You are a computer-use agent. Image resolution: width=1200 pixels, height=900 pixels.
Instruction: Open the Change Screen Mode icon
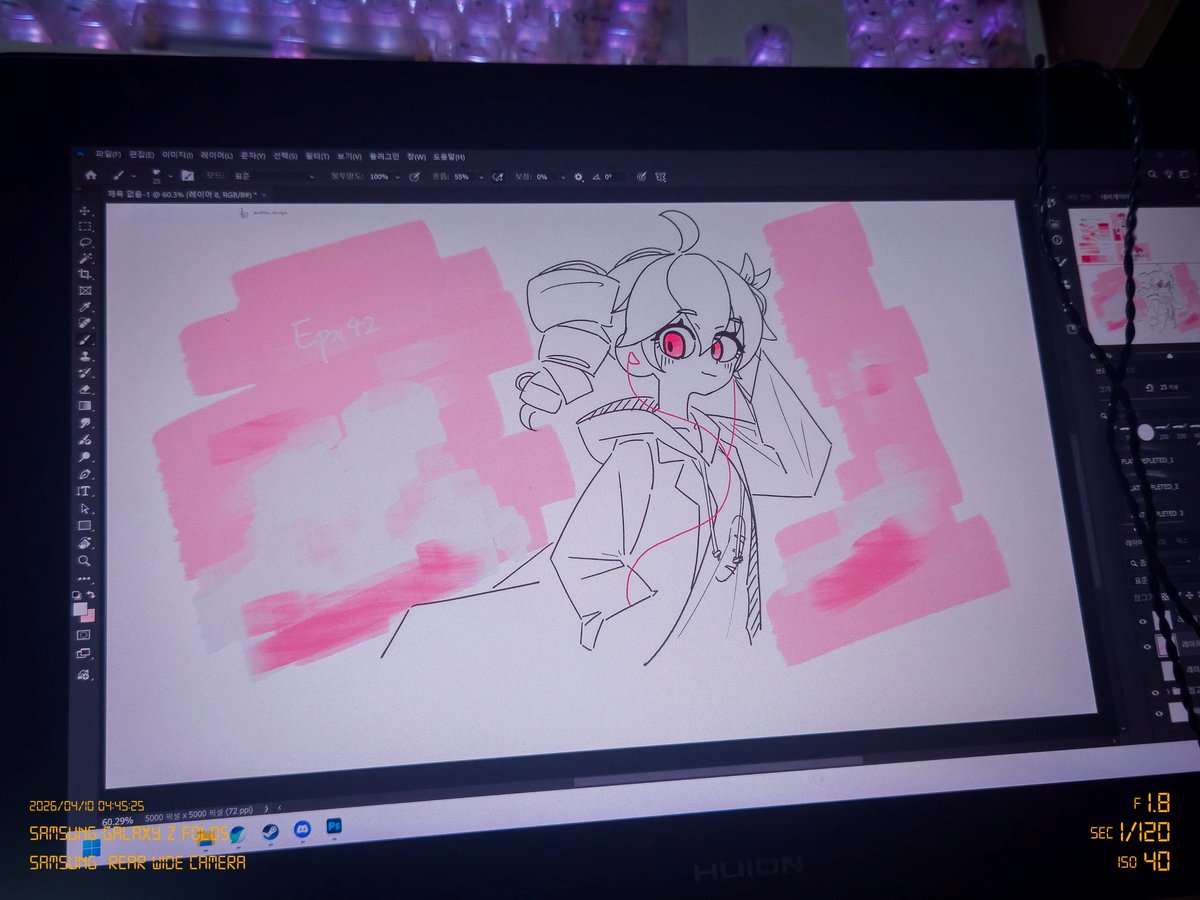point(84,653)
